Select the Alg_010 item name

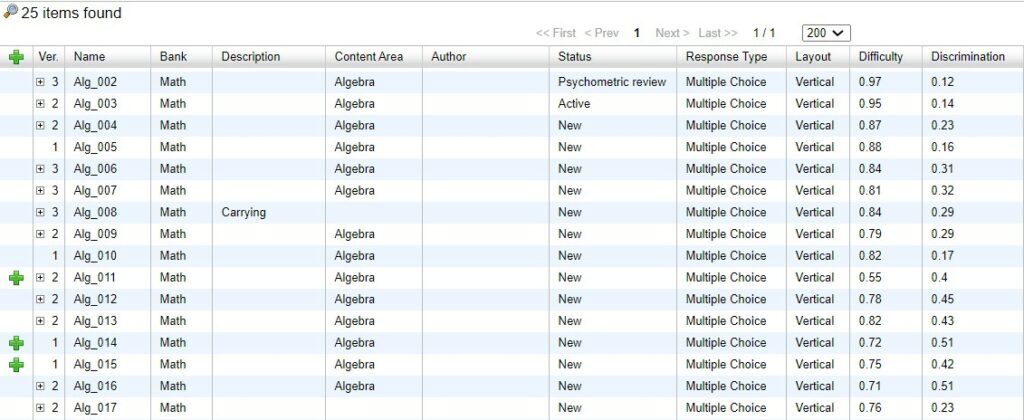click(95, 255)
